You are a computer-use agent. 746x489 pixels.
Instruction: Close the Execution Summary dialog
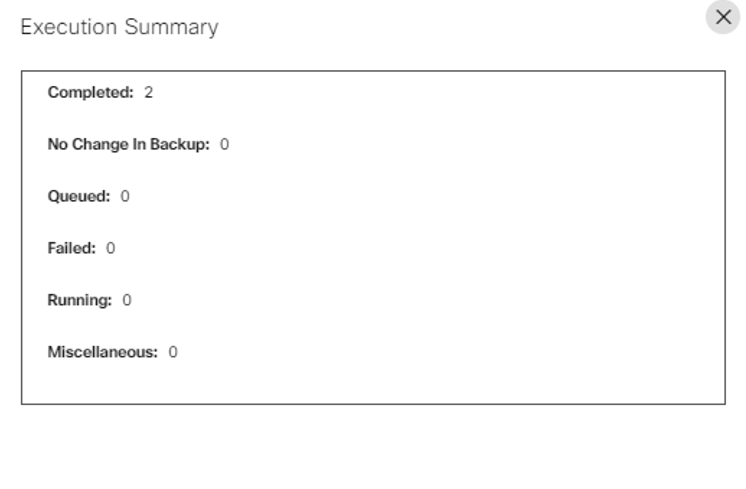point(724,18)
